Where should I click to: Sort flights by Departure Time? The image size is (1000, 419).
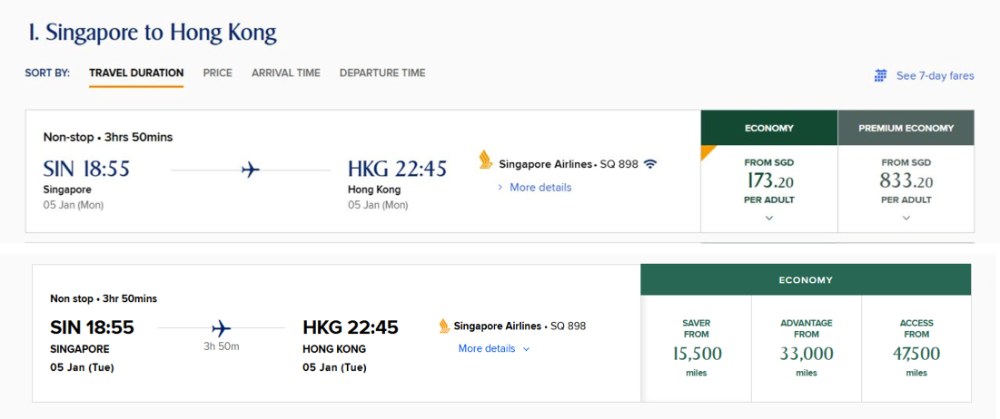382,73
